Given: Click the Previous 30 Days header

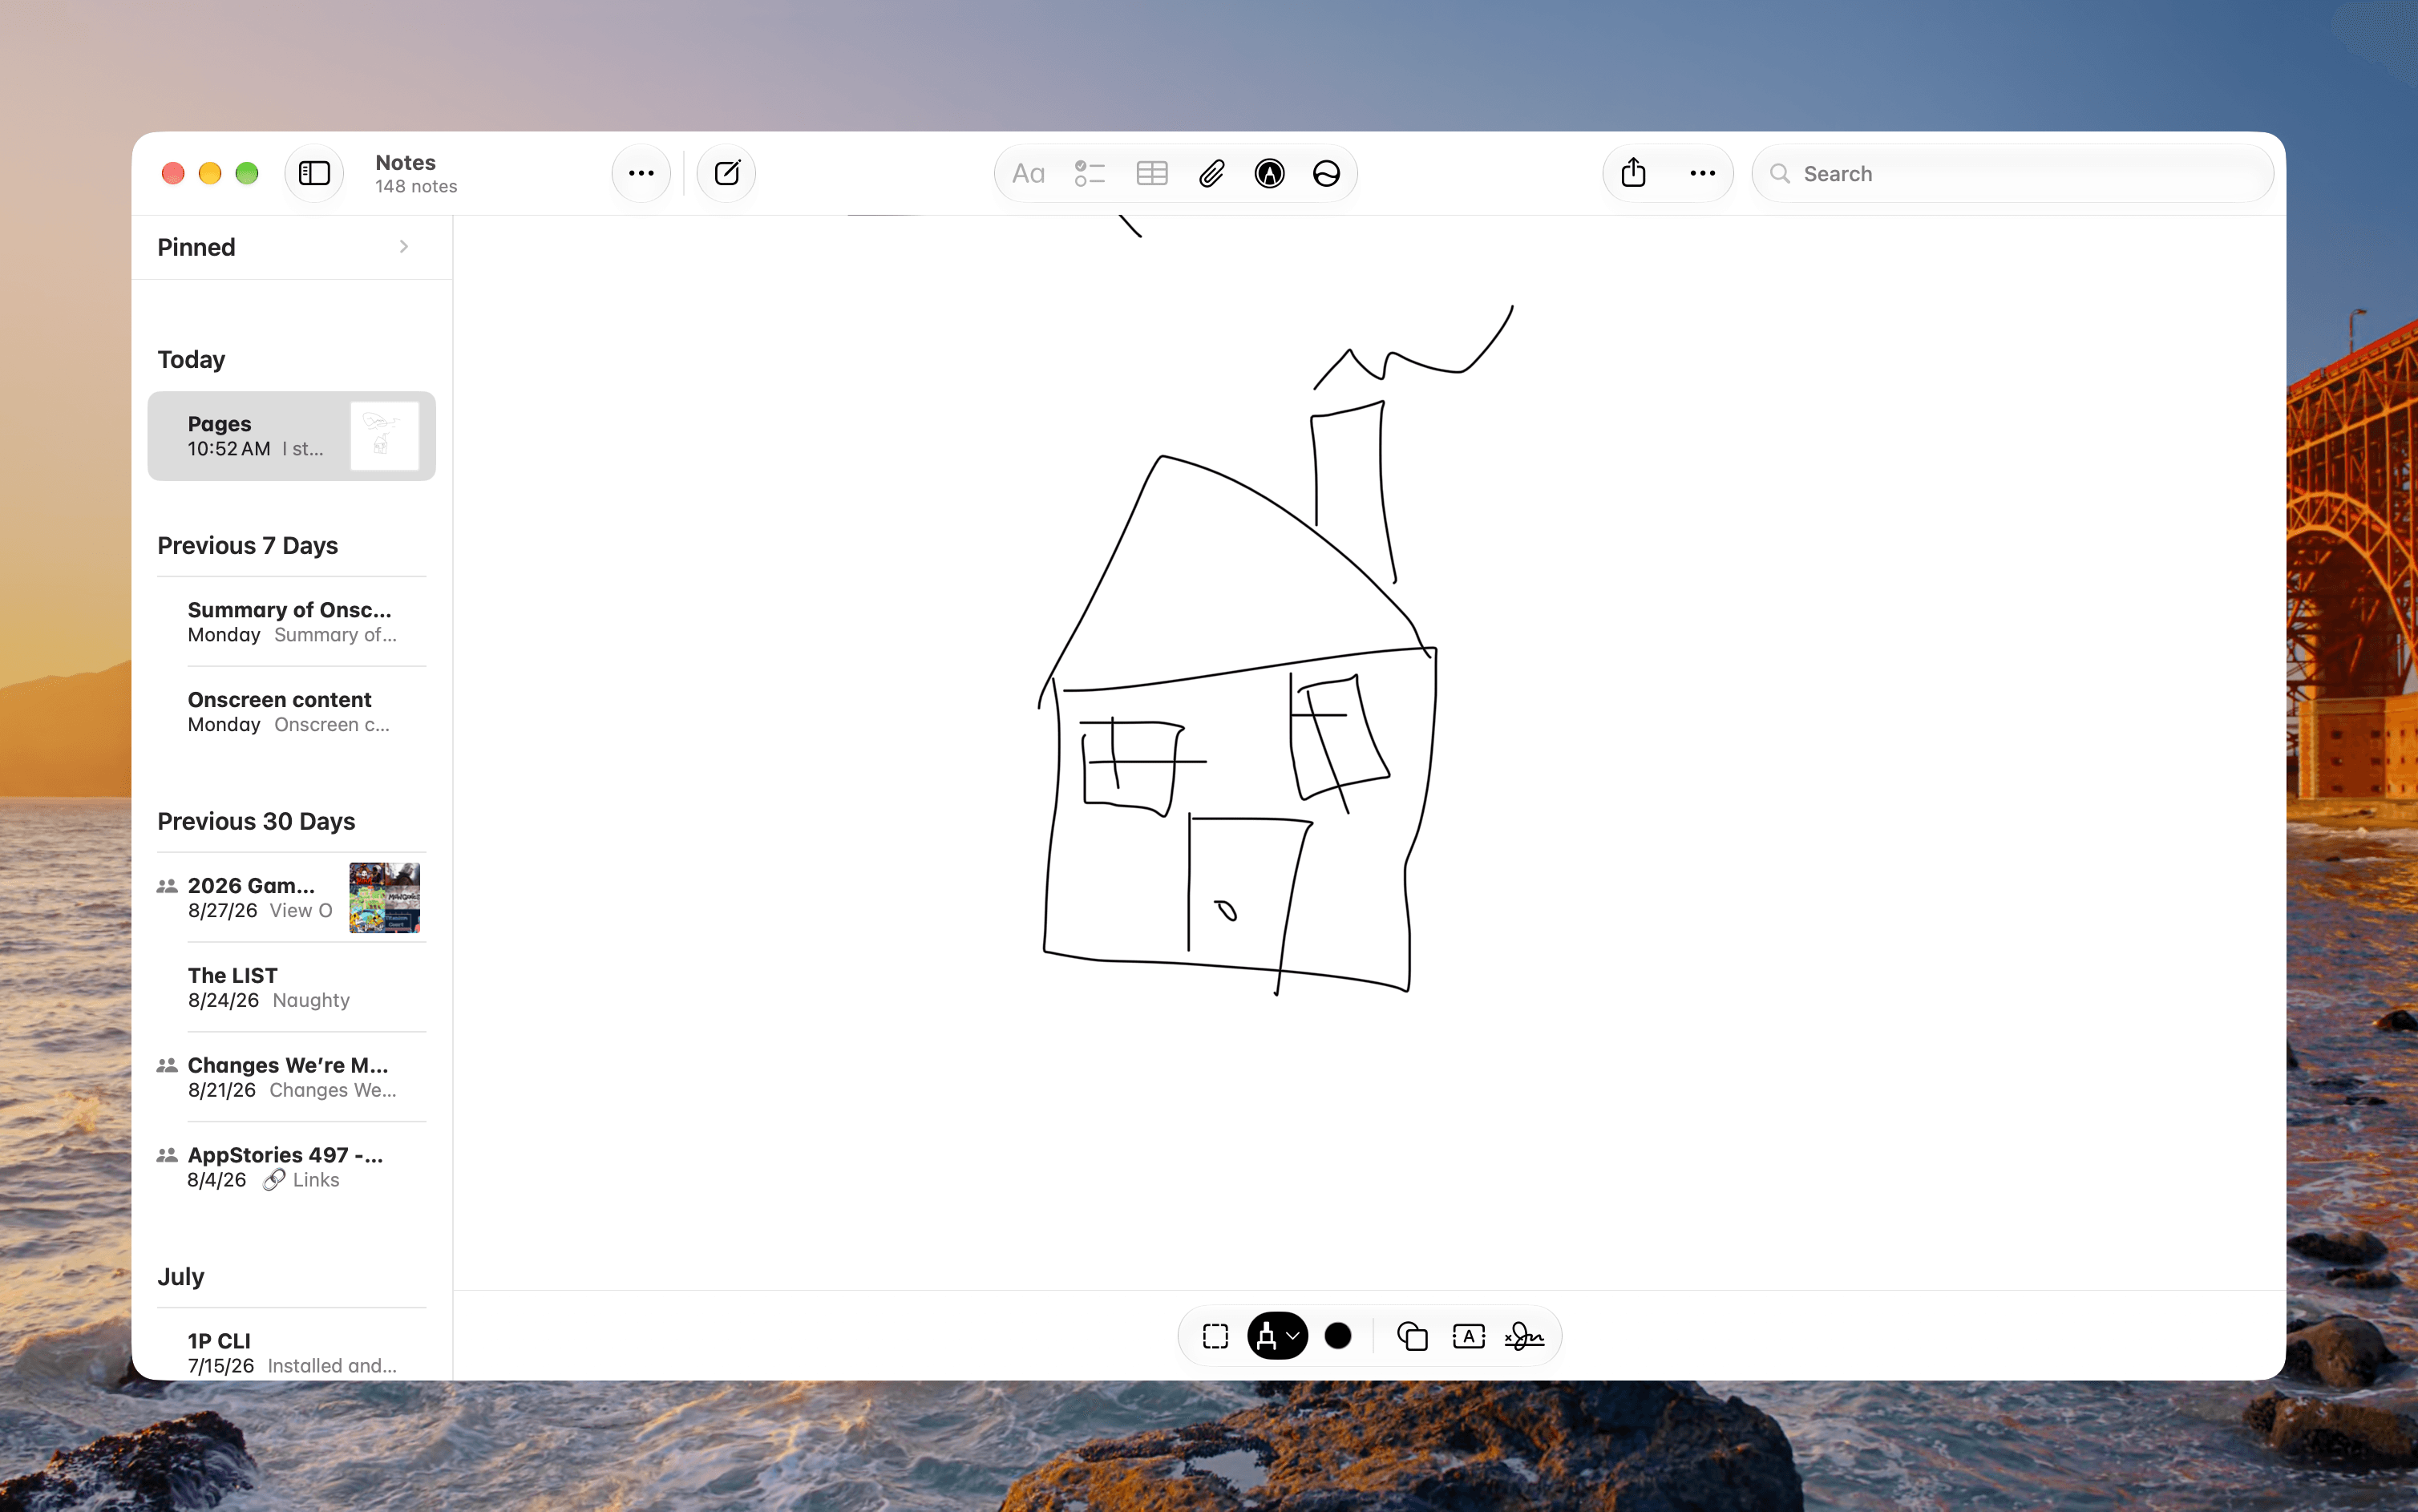Looking at the screenshot, I should [256, 822].
